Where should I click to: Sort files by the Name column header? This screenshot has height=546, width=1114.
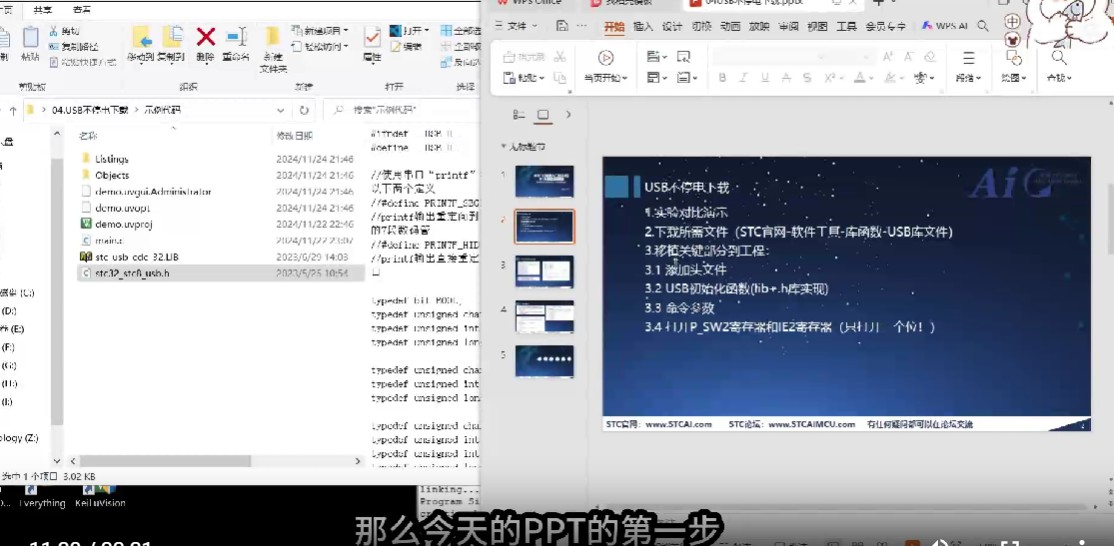pyautogui.click(x=89, y=135)
